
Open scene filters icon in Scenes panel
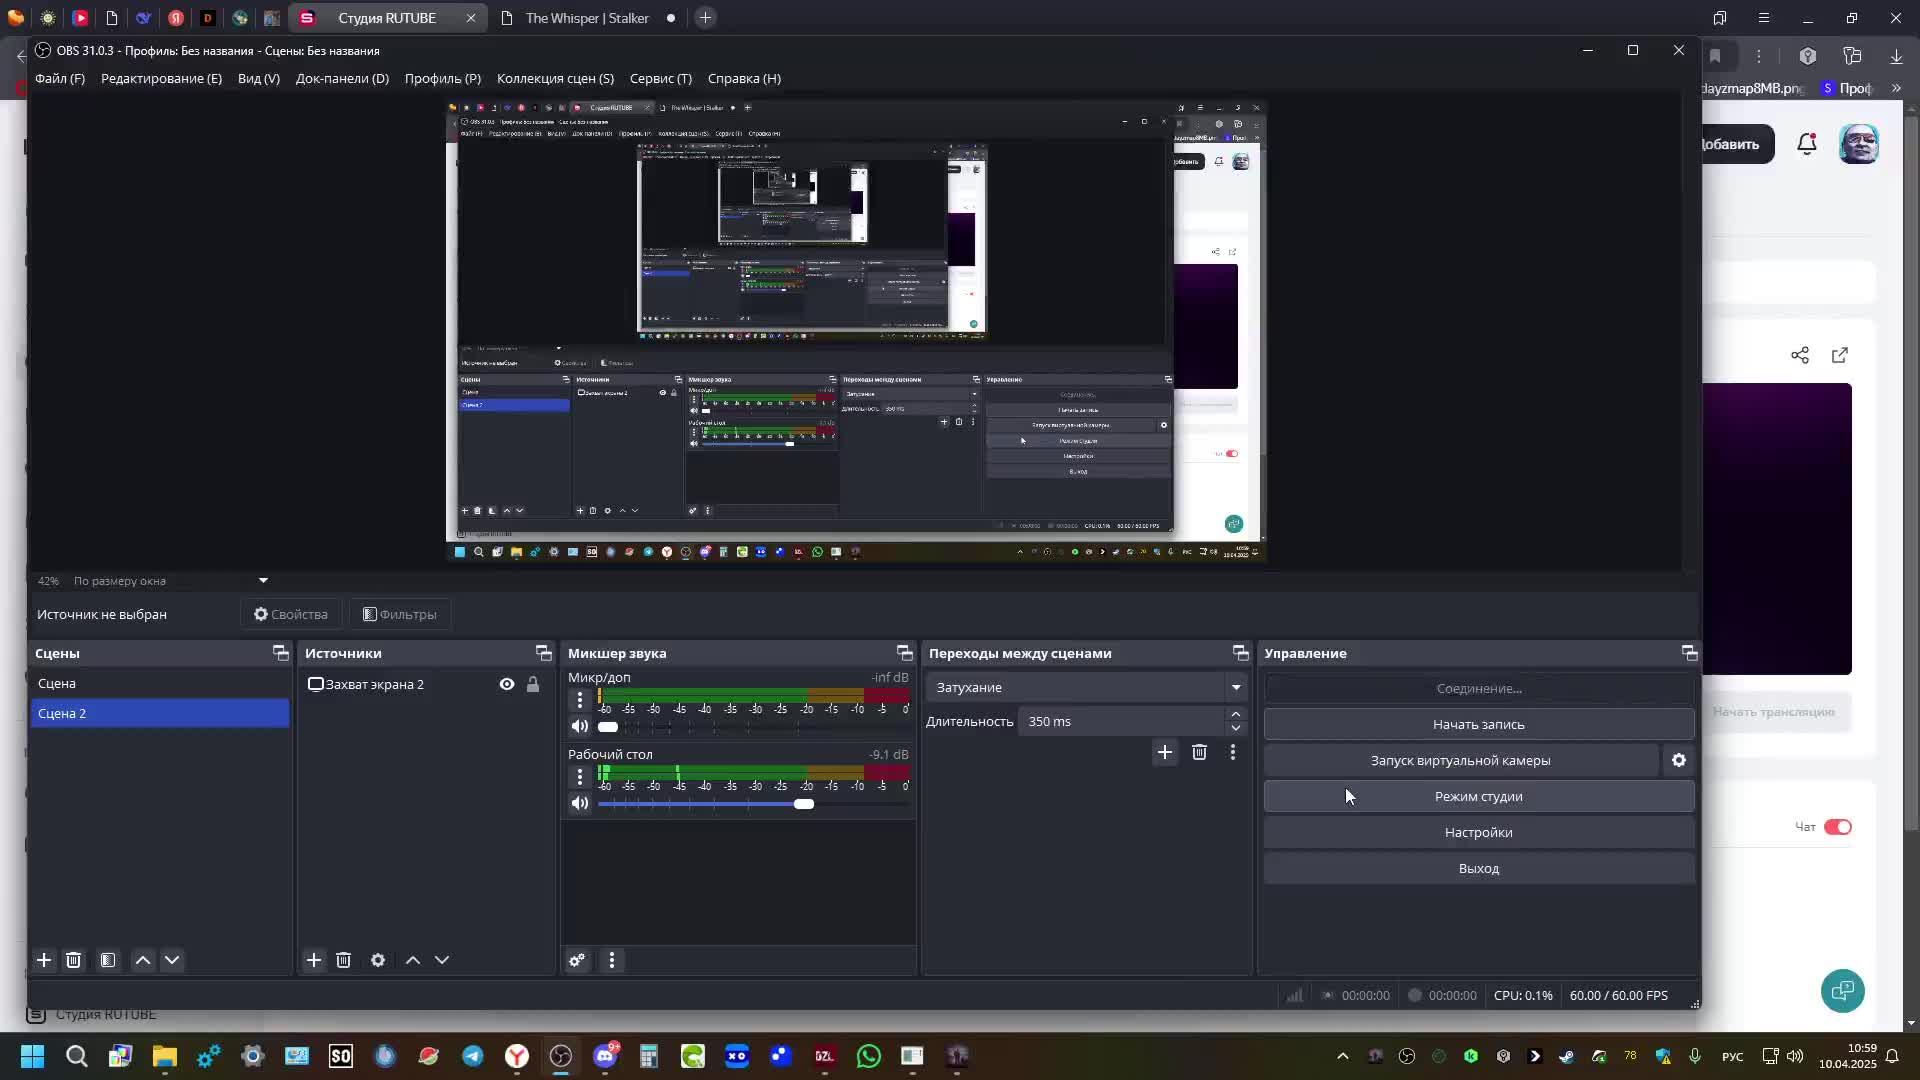(108, 960)
